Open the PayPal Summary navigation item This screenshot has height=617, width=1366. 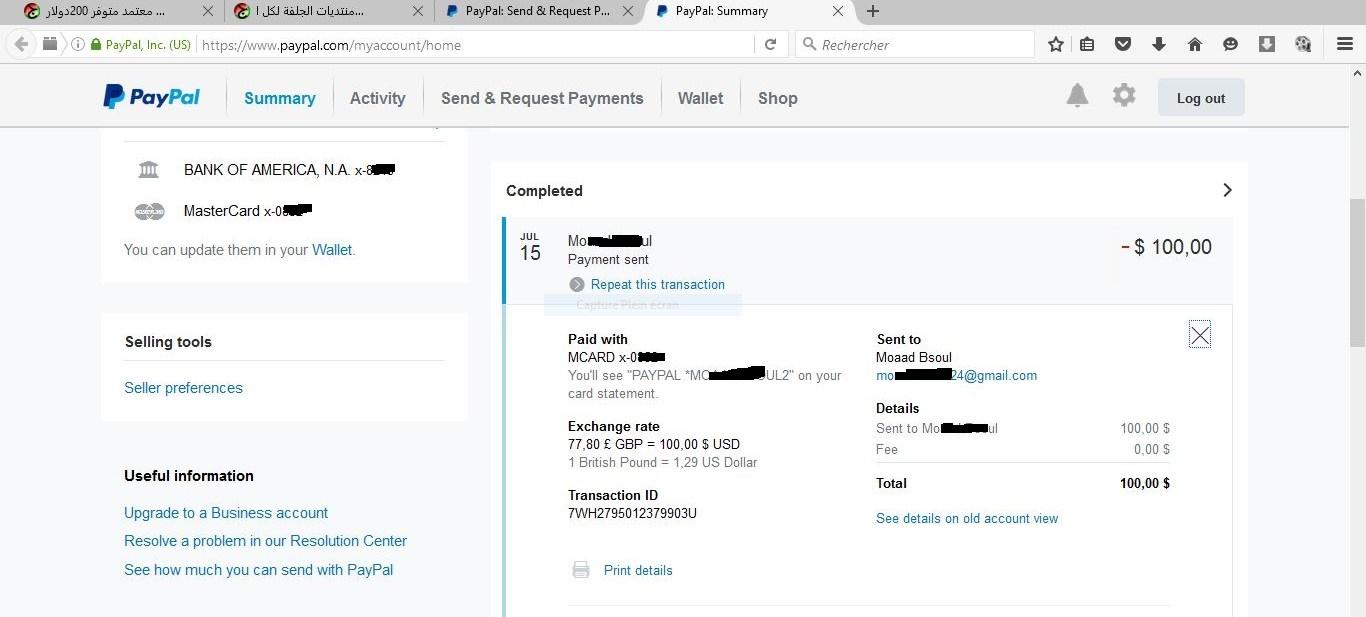[280, 98]
